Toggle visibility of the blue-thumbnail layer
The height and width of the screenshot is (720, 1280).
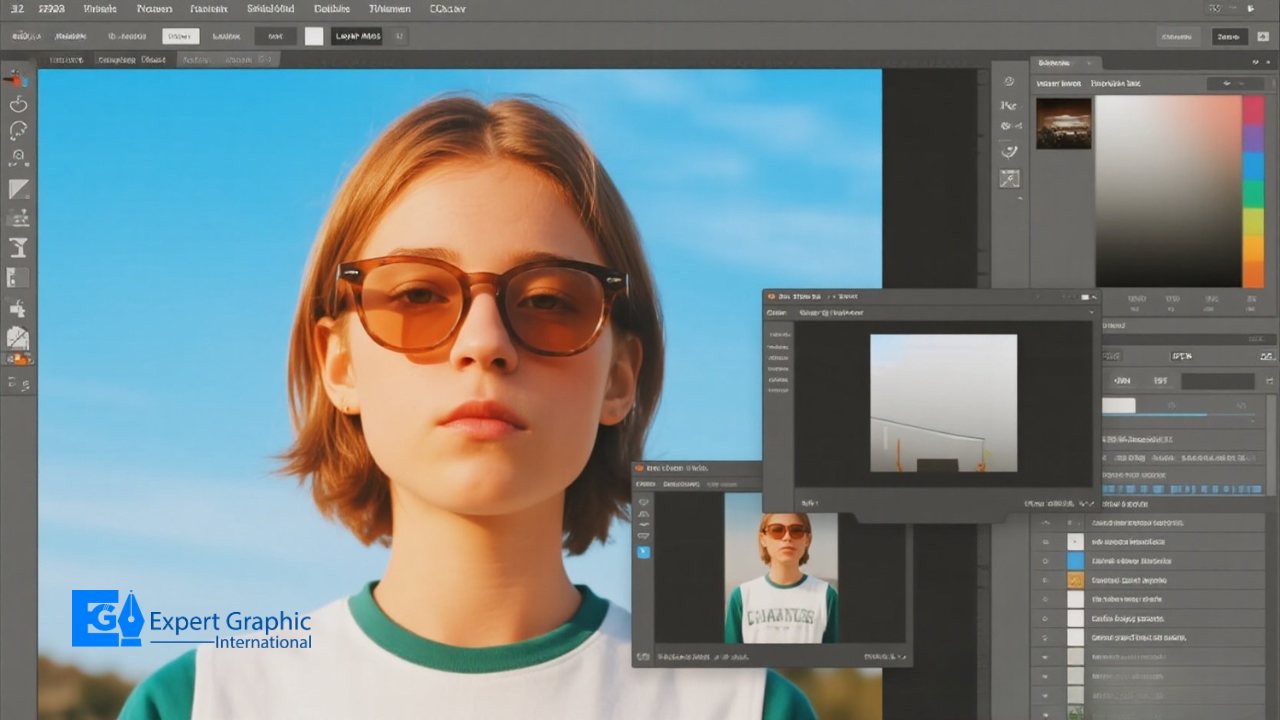[x=1046, y=560]
